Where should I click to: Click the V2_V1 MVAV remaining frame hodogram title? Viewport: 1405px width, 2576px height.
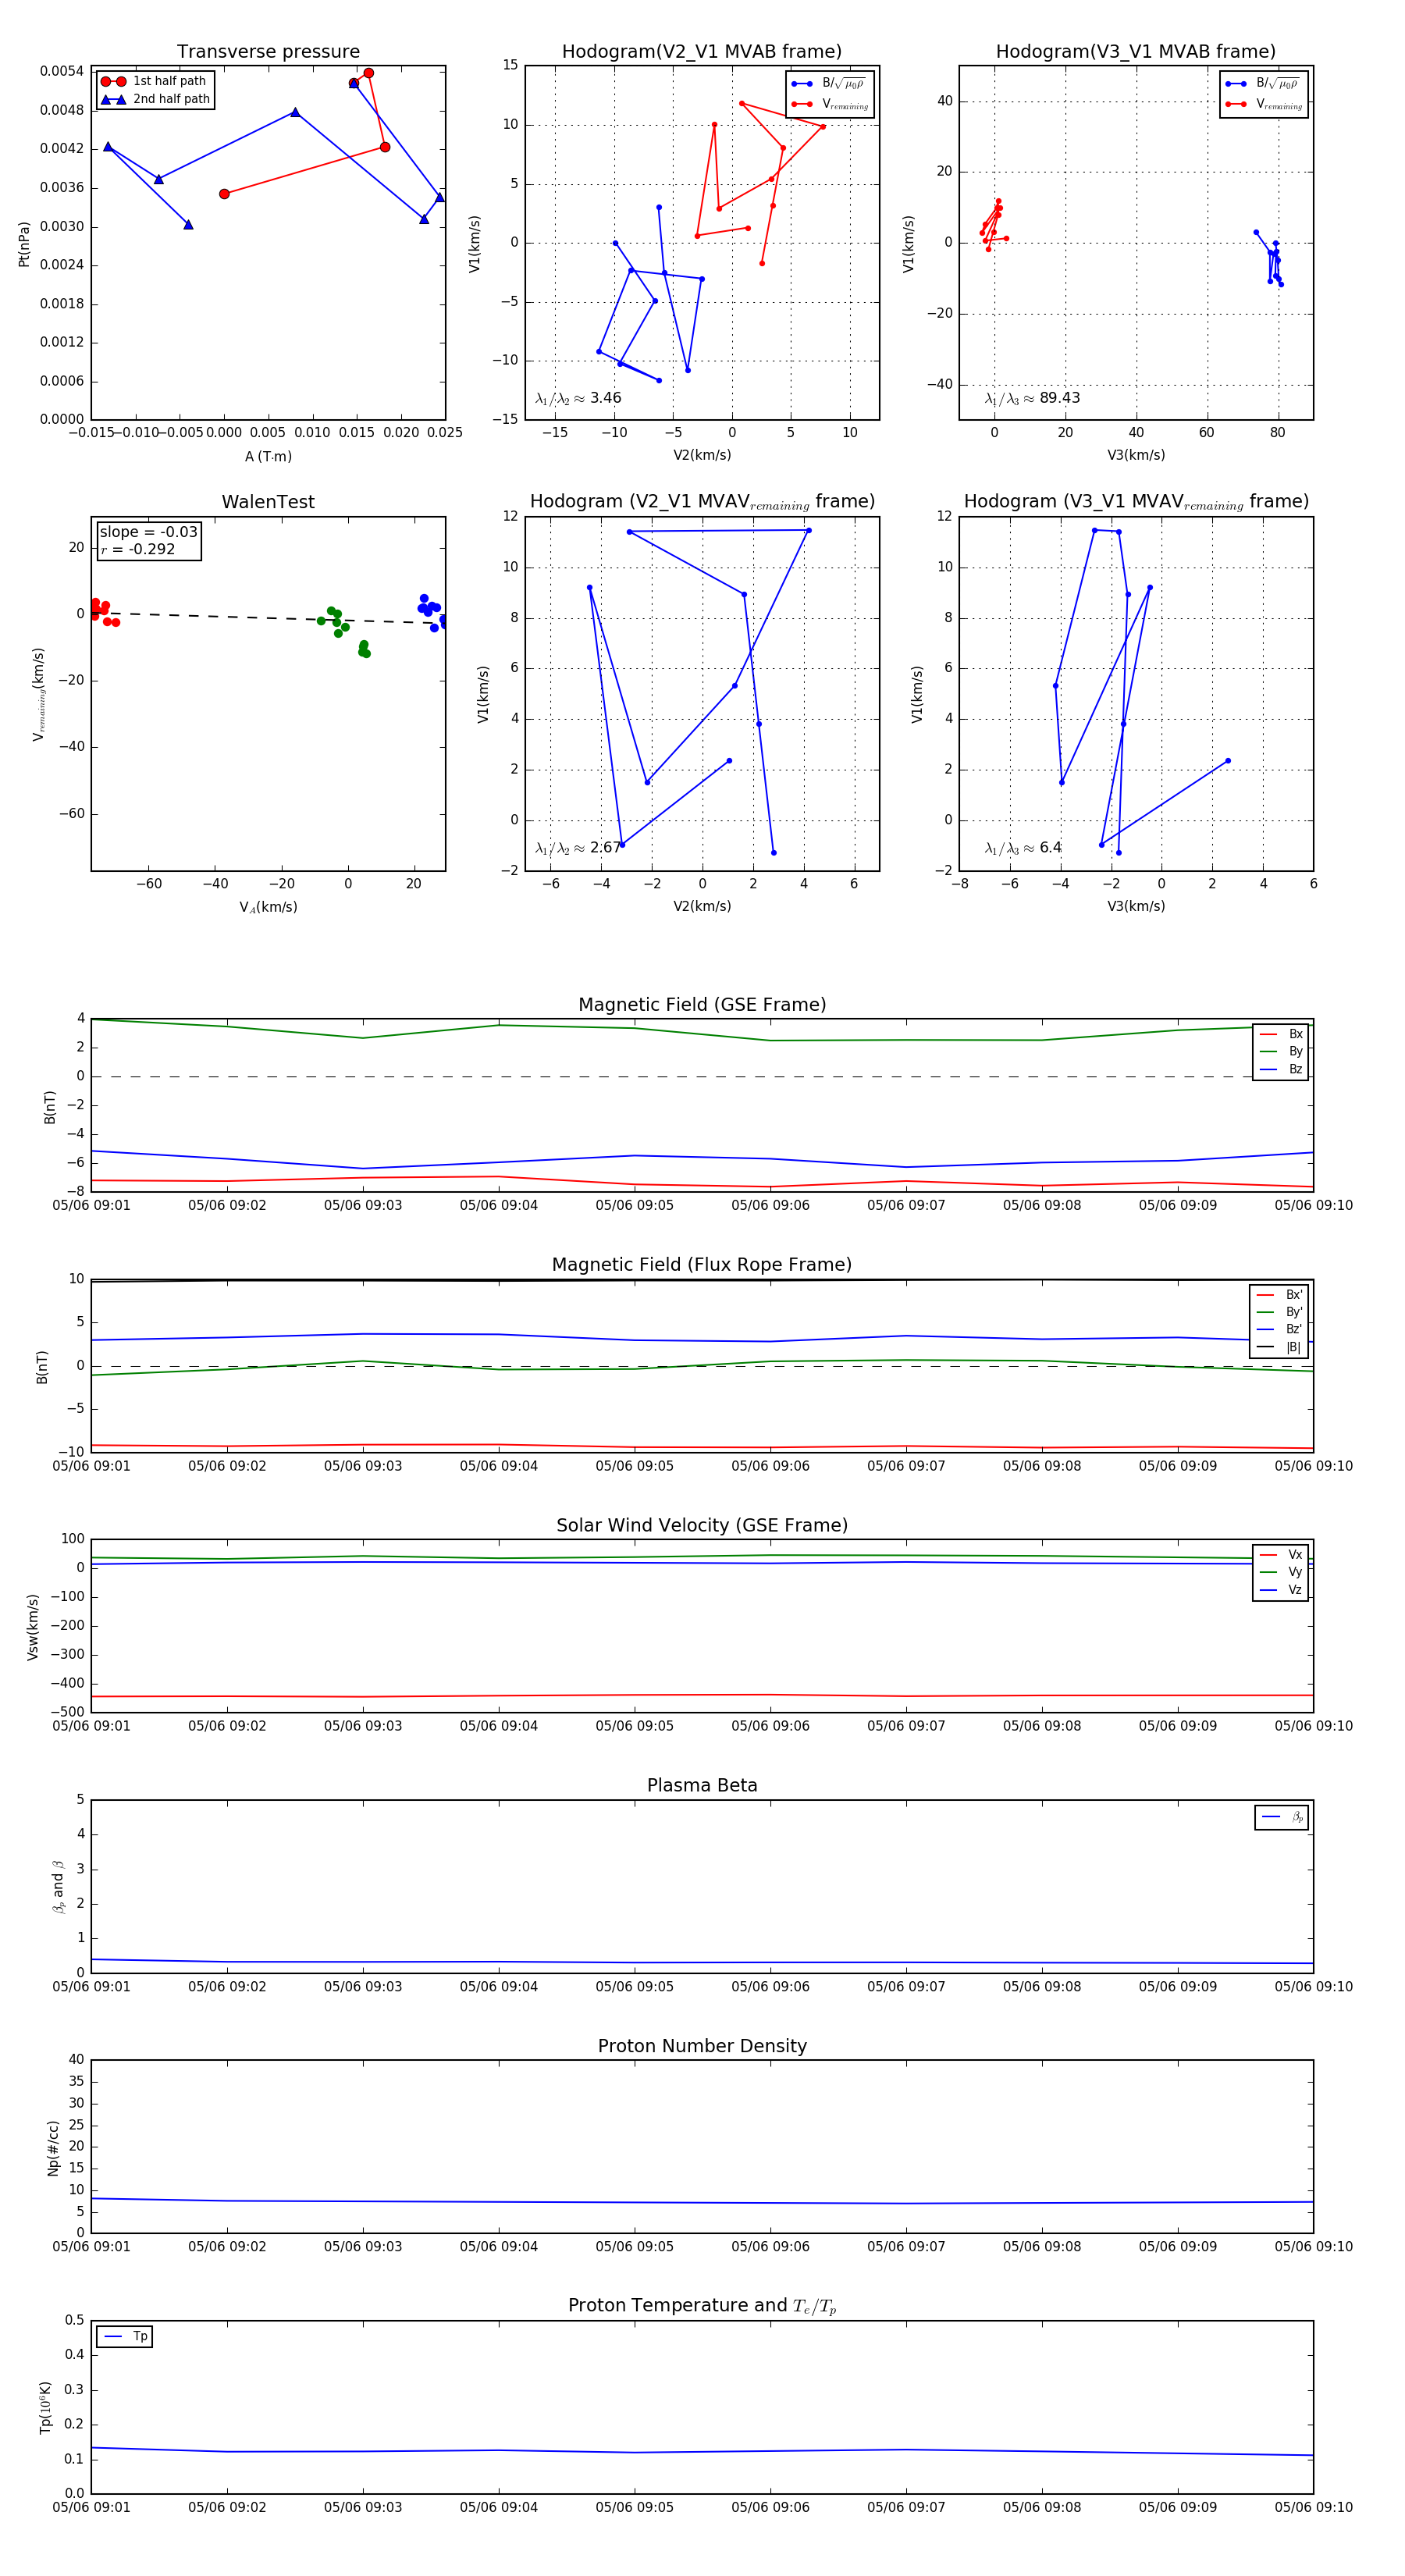point(702,502)
